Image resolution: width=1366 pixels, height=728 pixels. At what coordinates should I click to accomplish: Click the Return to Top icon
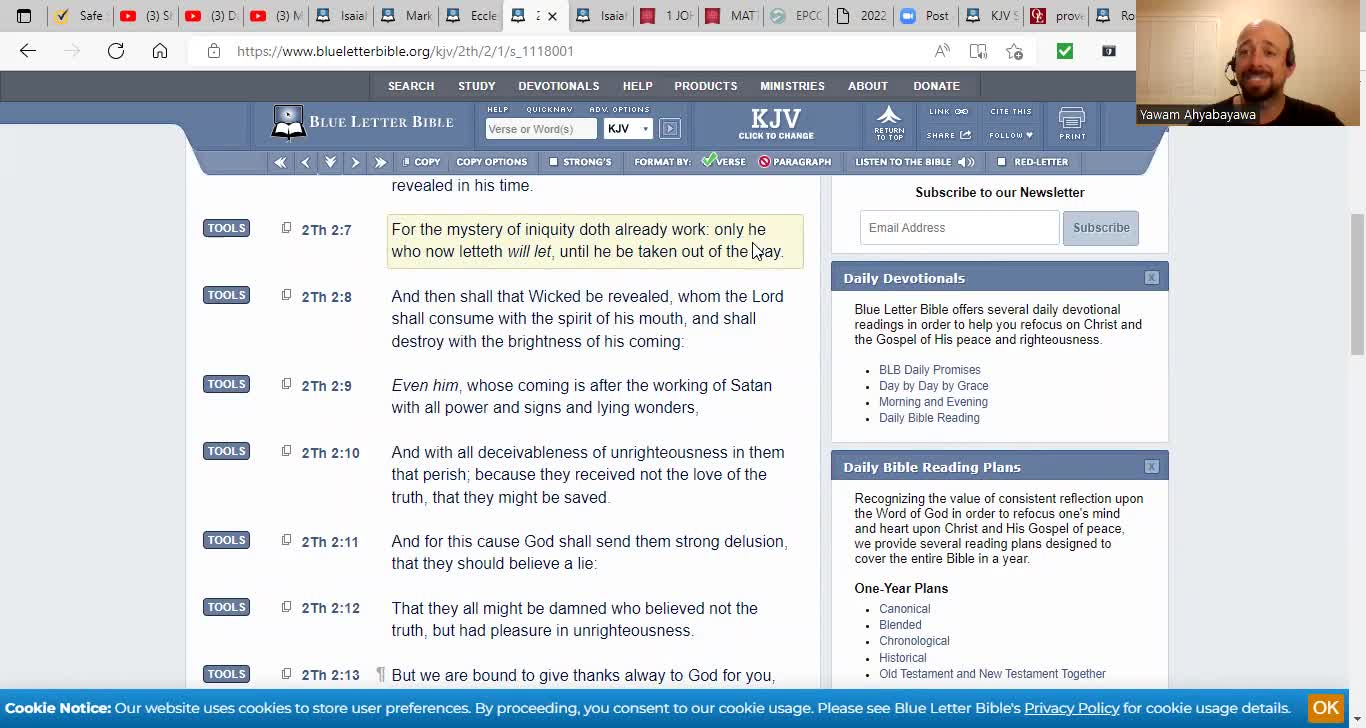(889, 123)
